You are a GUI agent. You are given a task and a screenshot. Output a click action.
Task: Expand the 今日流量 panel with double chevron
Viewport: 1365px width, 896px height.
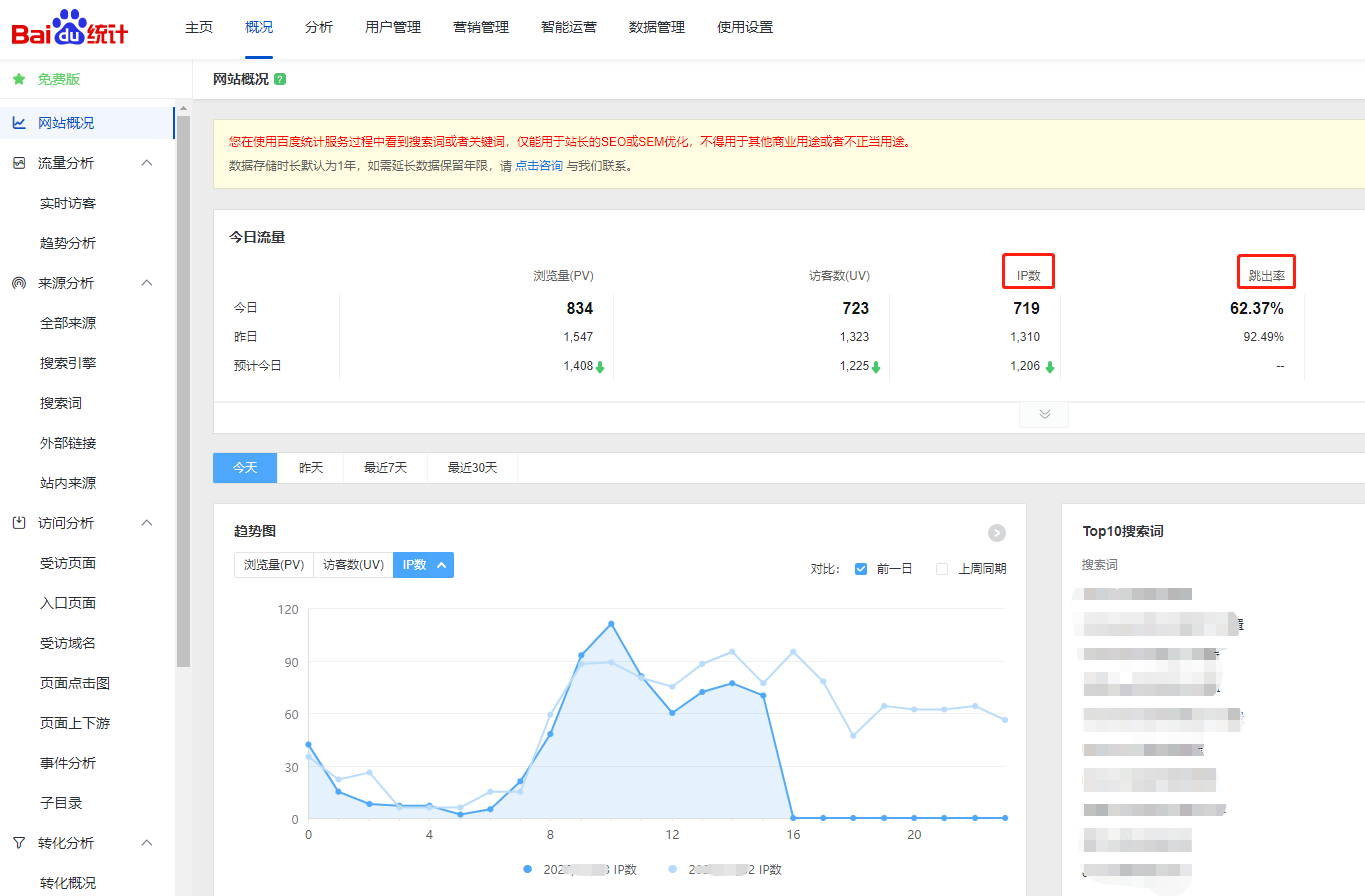point(1044,414)
